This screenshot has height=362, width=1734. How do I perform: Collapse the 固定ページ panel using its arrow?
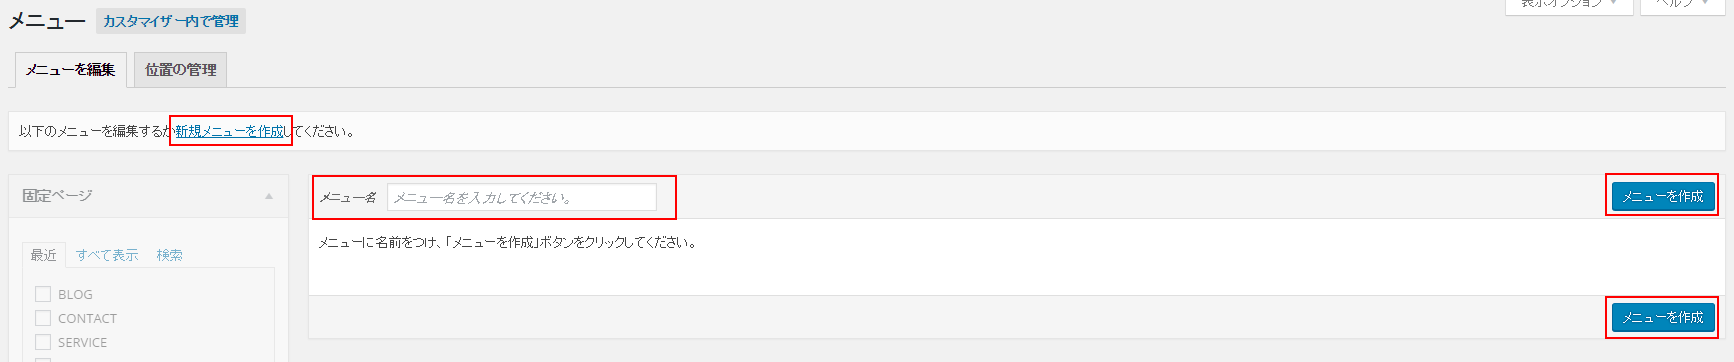pos(268,196)
